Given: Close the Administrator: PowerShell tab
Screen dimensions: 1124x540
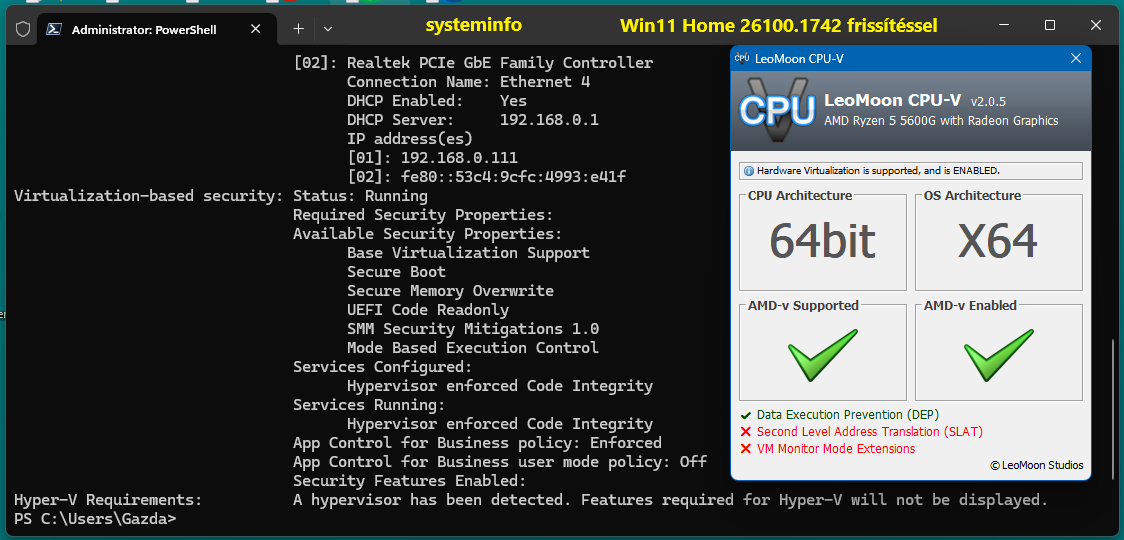Looking at the screenshot, I should pyautogui.click(x=256, y=29).
